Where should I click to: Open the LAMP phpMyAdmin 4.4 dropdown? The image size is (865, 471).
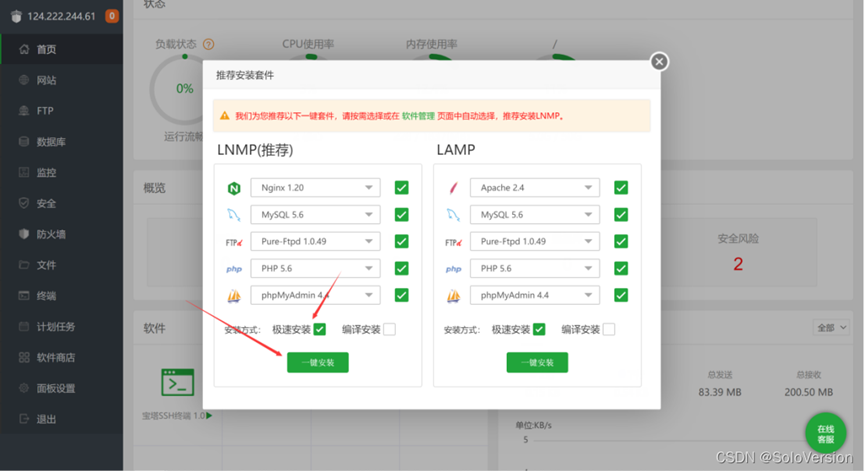pyautogui.click(x=535, y=295)
